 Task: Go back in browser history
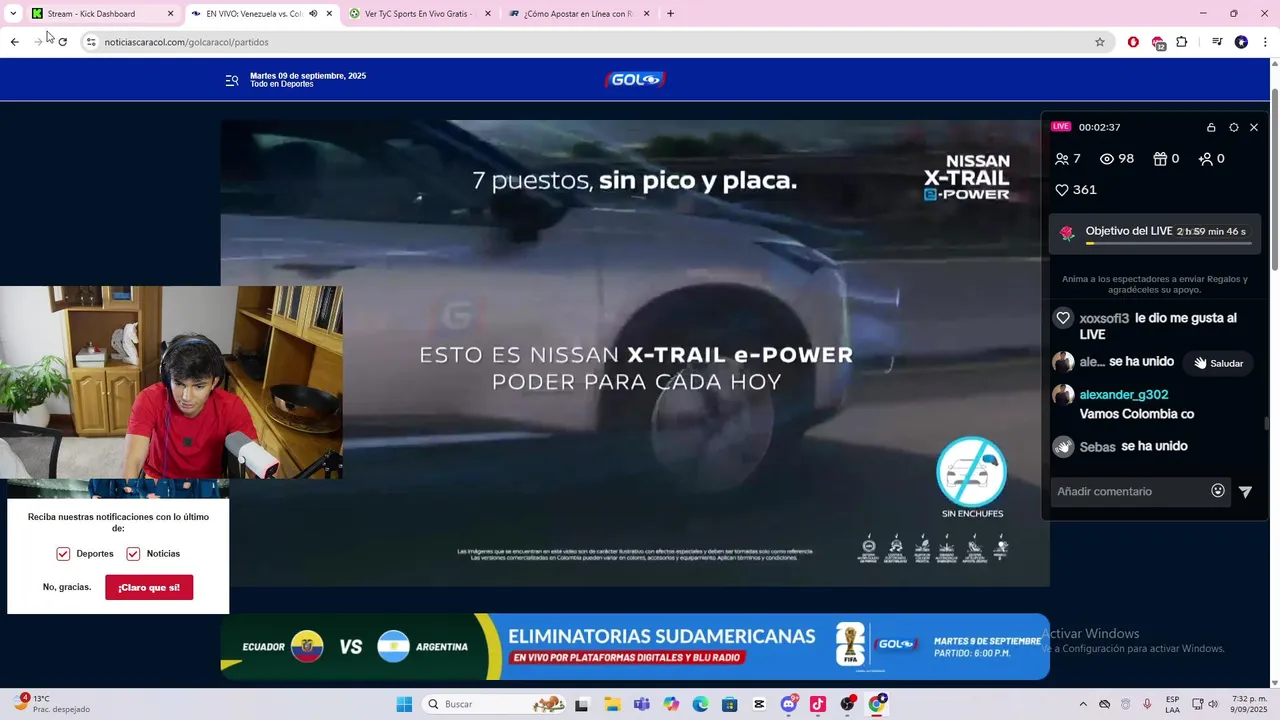14,42
